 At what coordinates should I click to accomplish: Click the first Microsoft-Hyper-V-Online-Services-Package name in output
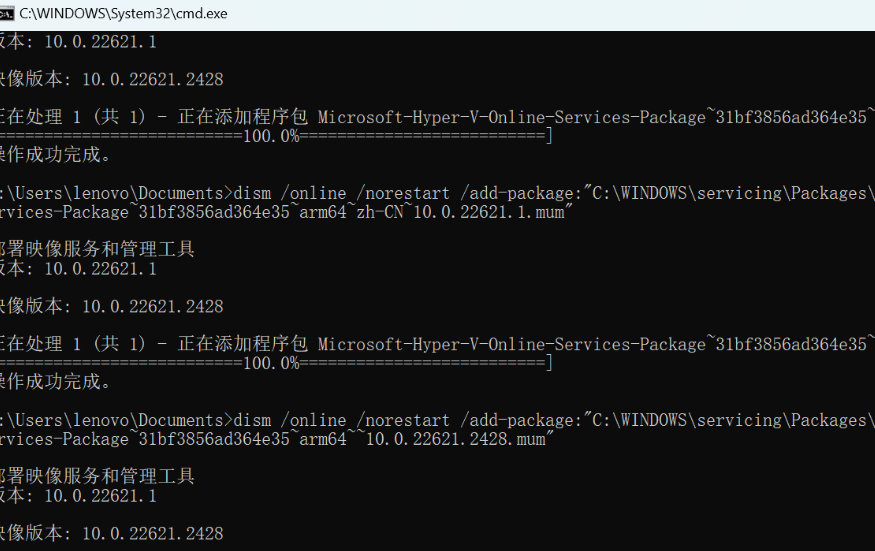coord(511,117)
